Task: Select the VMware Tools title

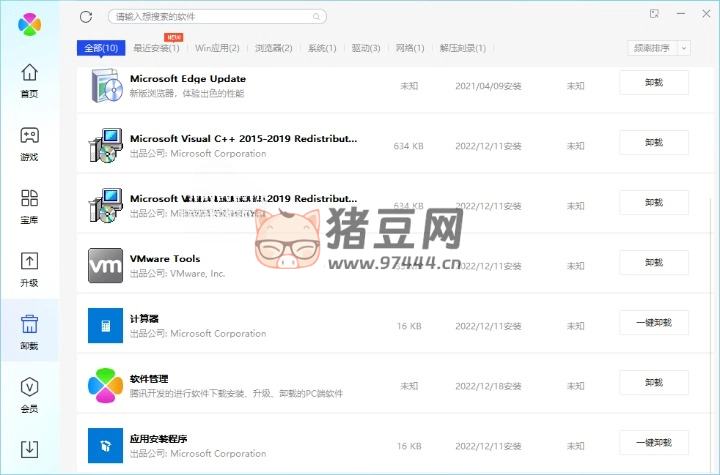Action: point(165,259)
